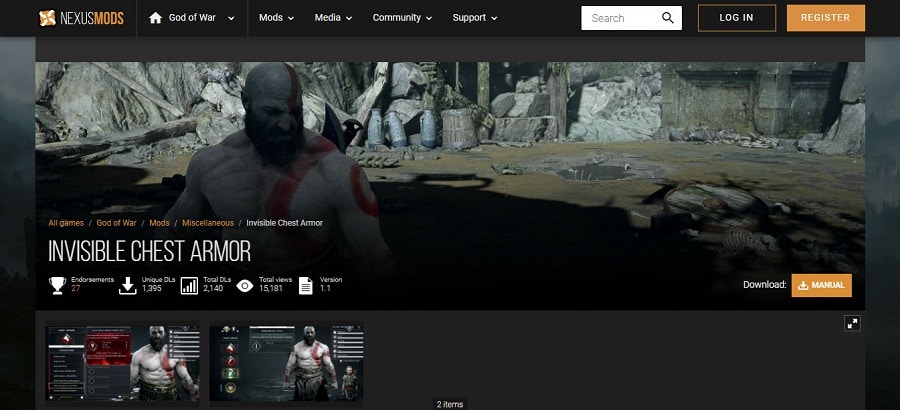The width and height of the screenshot is (900, 410).
Task: Download the mod with Manual button
Action: [x=821, y=285]
